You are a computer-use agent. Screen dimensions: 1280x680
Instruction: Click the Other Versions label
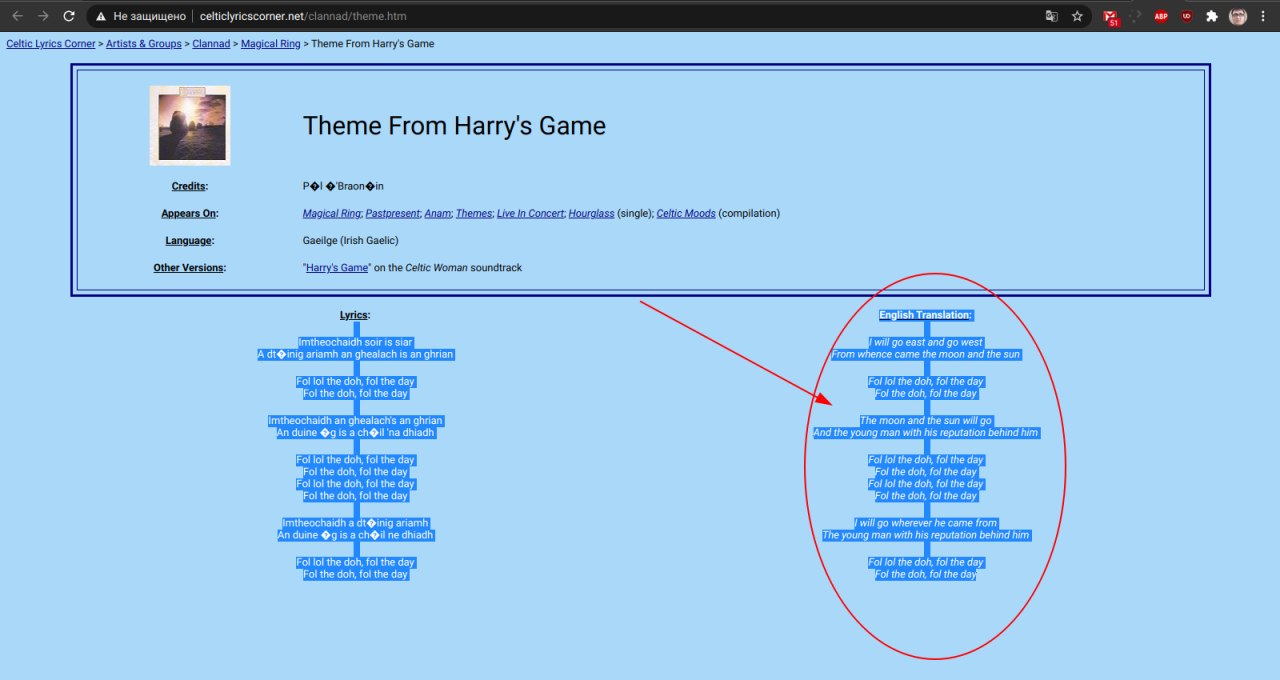point(189,268)
